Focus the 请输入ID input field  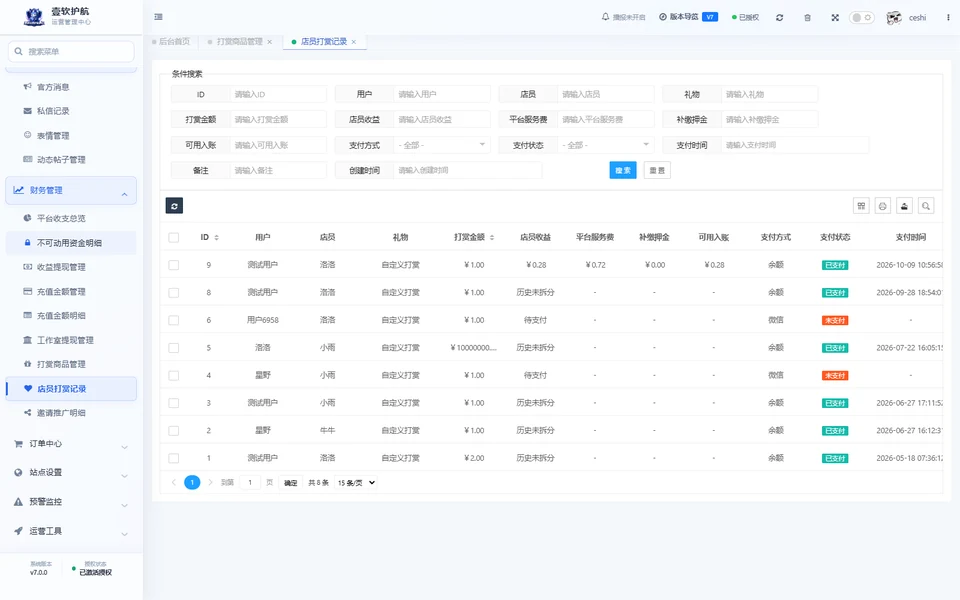pyautogui.click(x=278, y=94)
